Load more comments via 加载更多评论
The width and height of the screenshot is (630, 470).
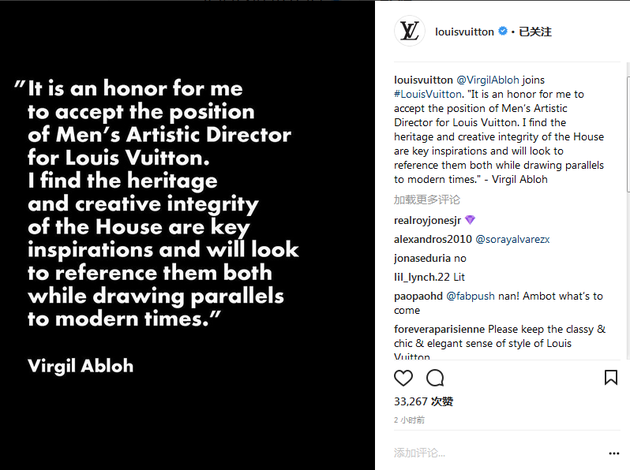point(427,200)
